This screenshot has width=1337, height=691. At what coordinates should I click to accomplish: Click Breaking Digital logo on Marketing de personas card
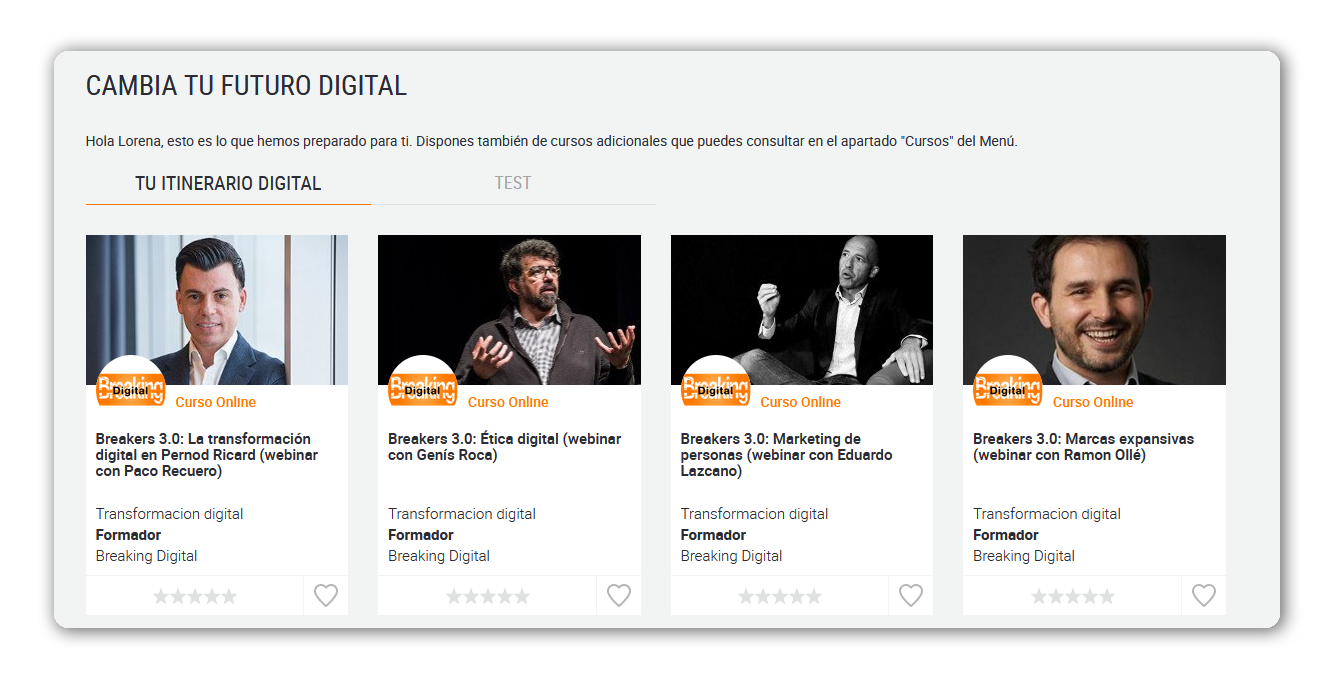716,389
